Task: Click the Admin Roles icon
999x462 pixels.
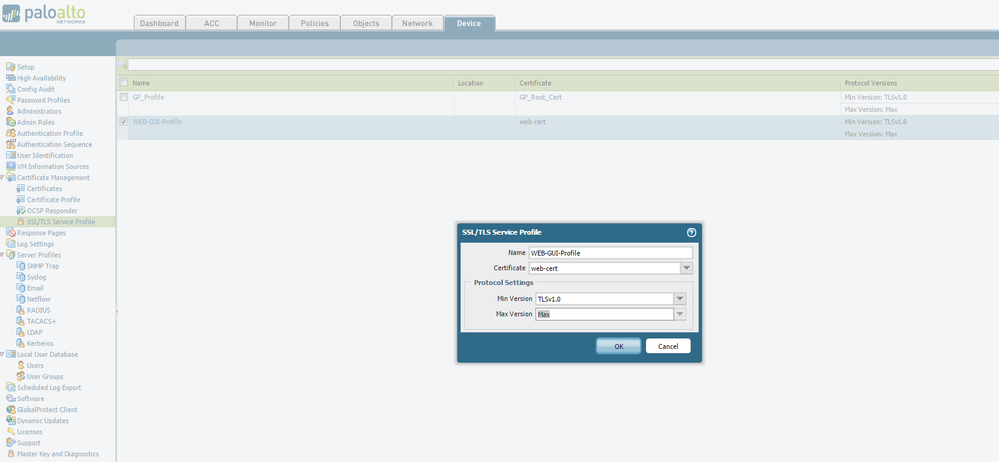Action: 11,122
